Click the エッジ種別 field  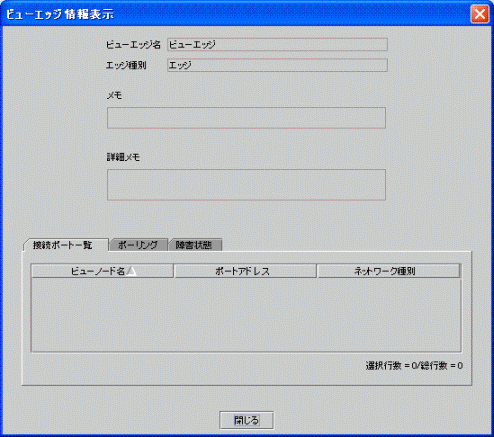[x=277, y=65]
